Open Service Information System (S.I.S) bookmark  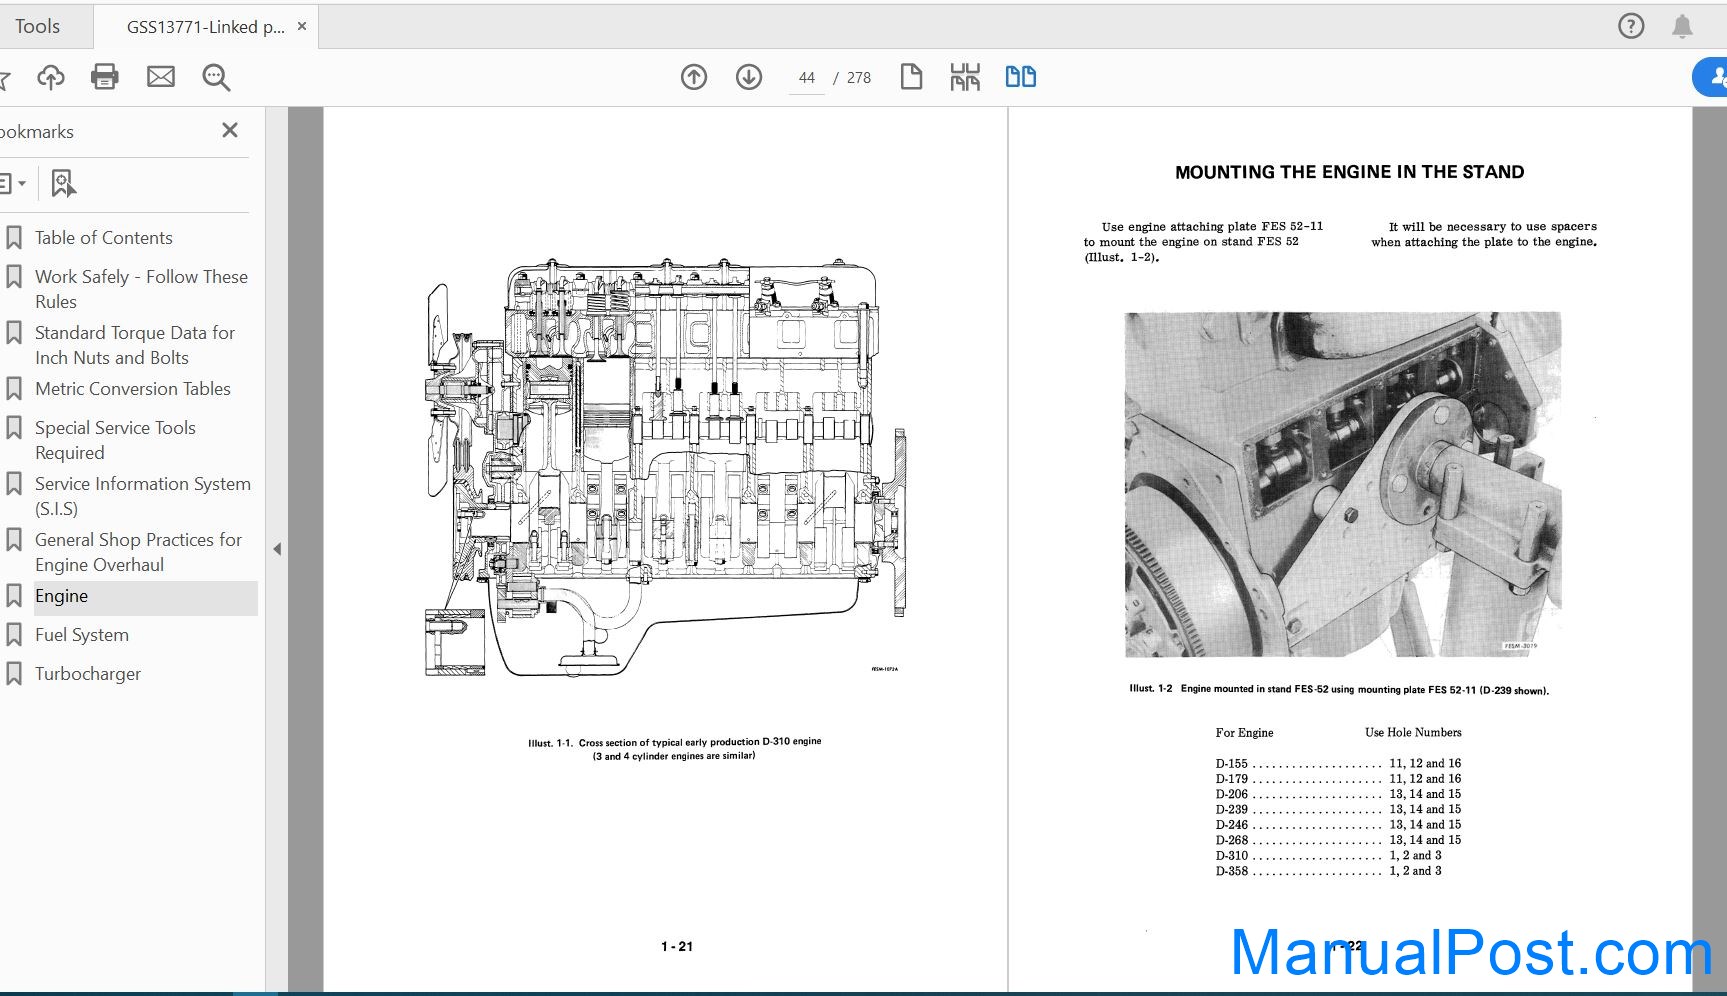pos(142,496)
